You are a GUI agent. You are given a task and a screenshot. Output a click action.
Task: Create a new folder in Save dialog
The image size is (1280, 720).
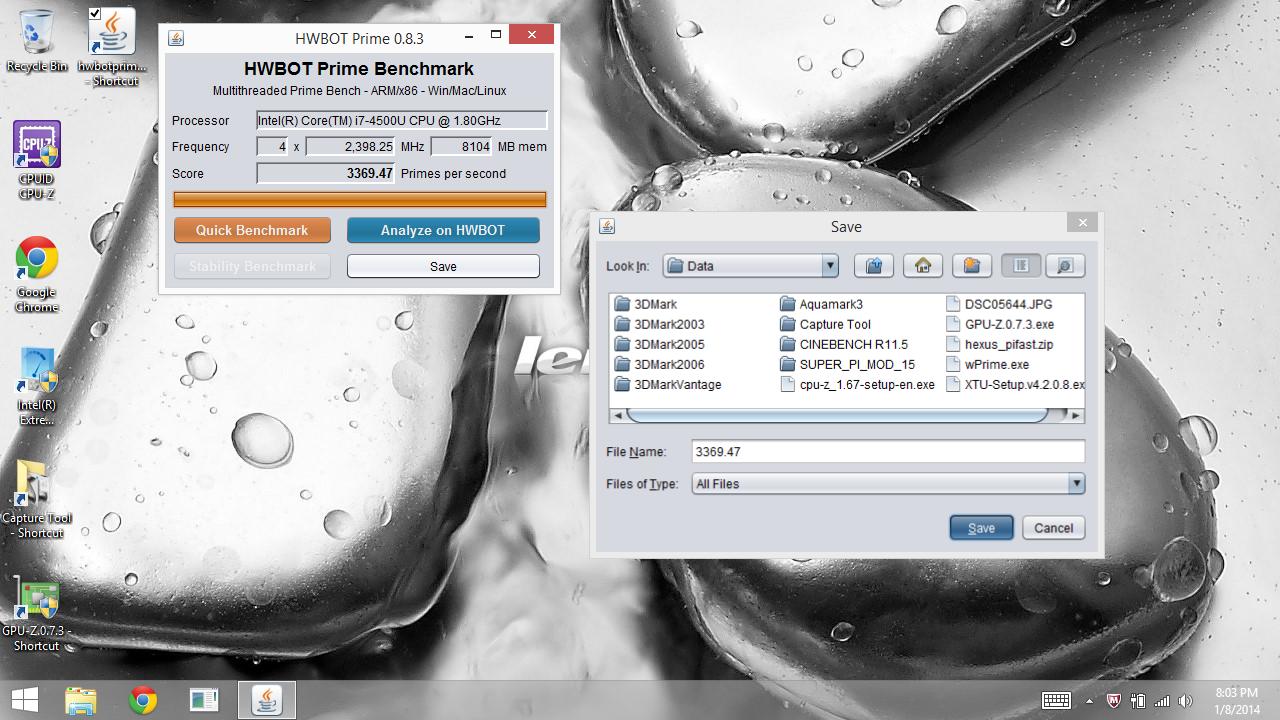[x=971, y=266]
